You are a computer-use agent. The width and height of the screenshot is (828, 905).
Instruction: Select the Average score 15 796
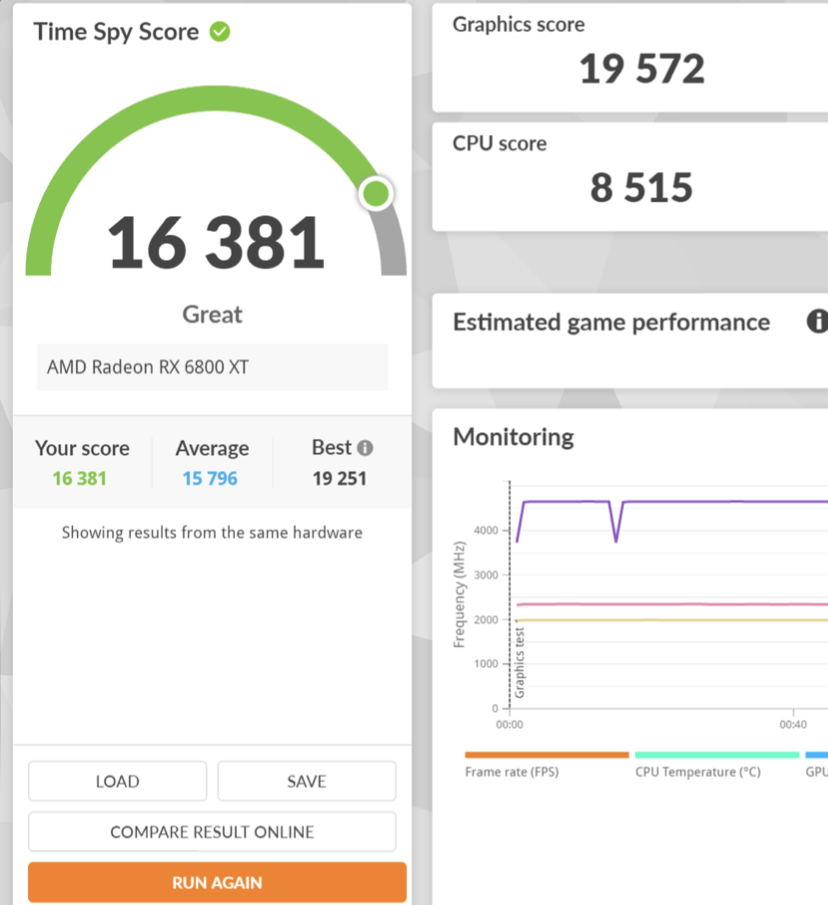[x=210, y=478]
